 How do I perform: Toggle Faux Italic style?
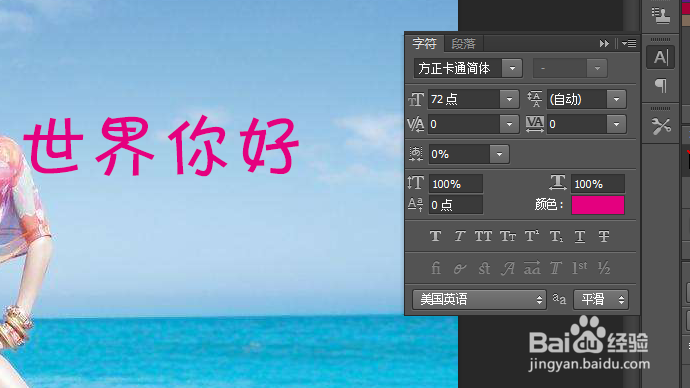pyautogui.click(x=459, y=237)
